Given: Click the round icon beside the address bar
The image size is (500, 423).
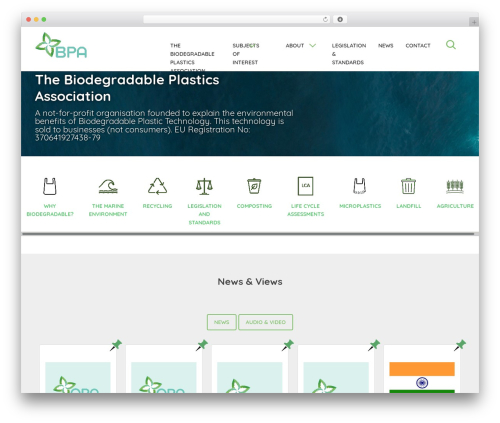Looking at the screenshot, I should click(340, 20).
